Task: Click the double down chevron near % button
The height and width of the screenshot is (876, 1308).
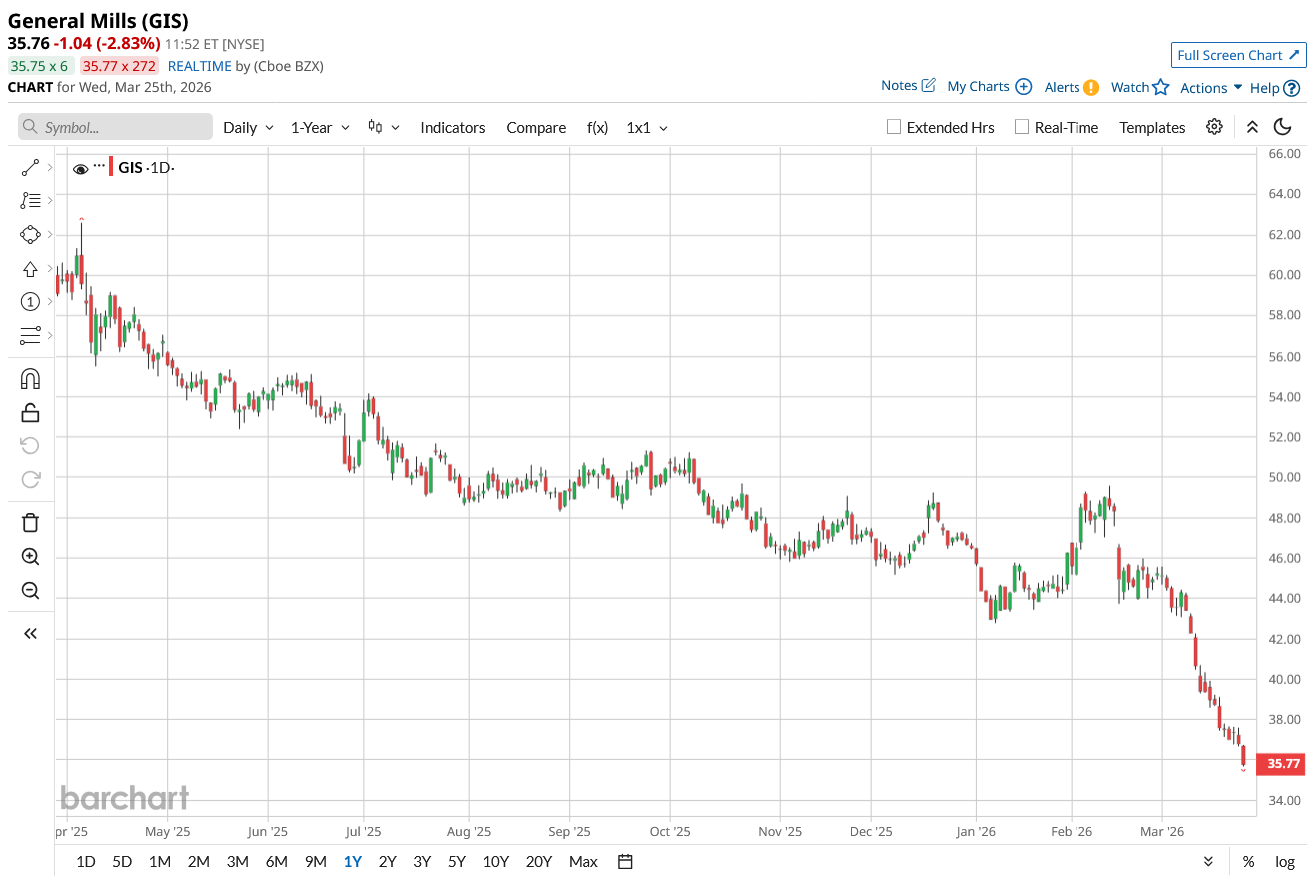Action: (x=1208, y=861)
